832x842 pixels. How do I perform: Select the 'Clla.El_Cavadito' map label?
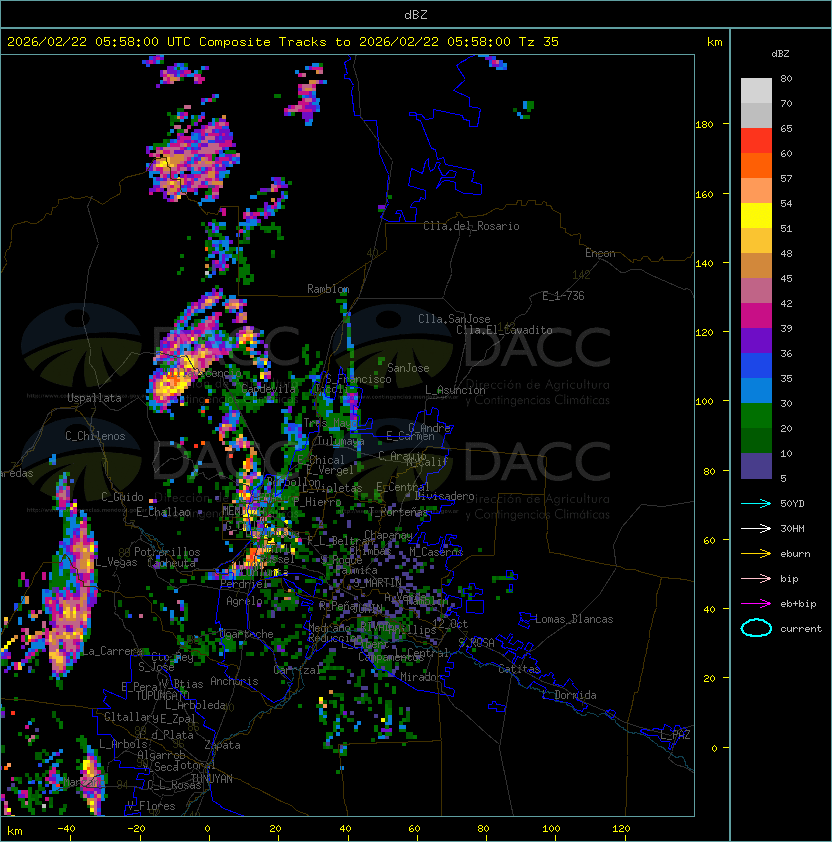coord(504,330)
